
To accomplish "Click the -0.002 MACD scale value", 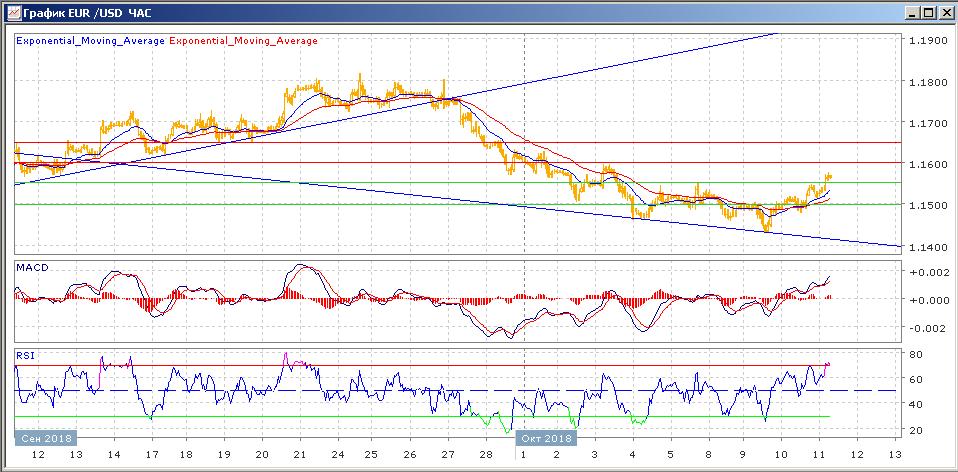I will pyautogui.click(x=925, y=328).
